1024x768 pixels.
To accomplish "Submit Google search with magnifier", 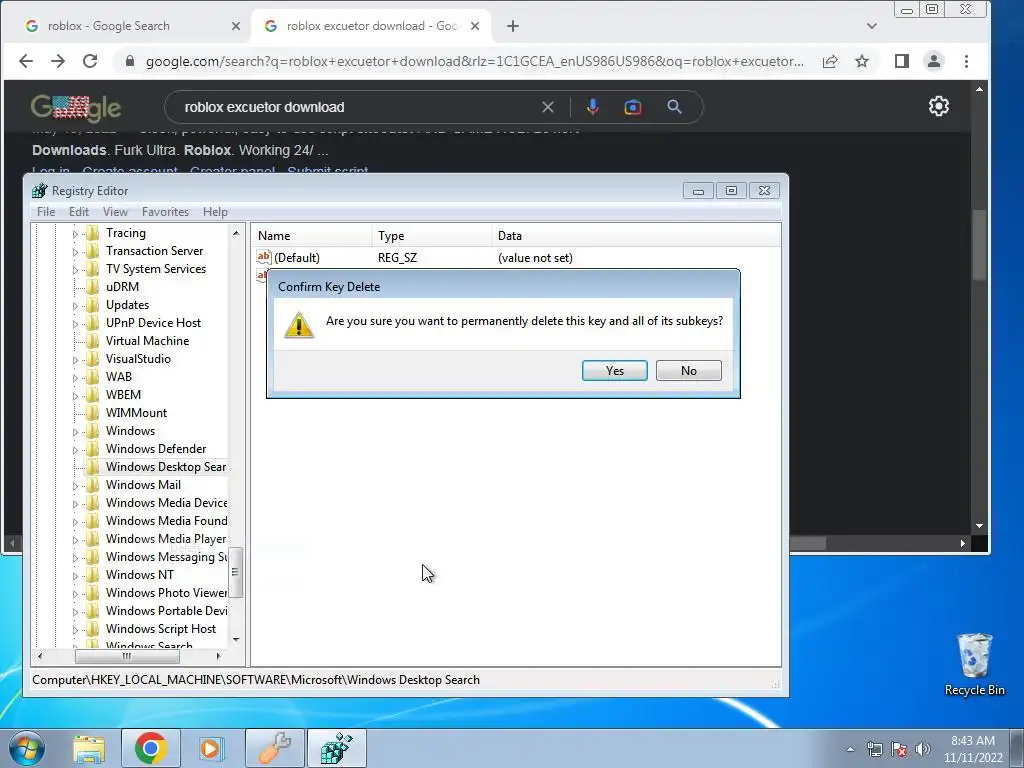I will point(674,107).
